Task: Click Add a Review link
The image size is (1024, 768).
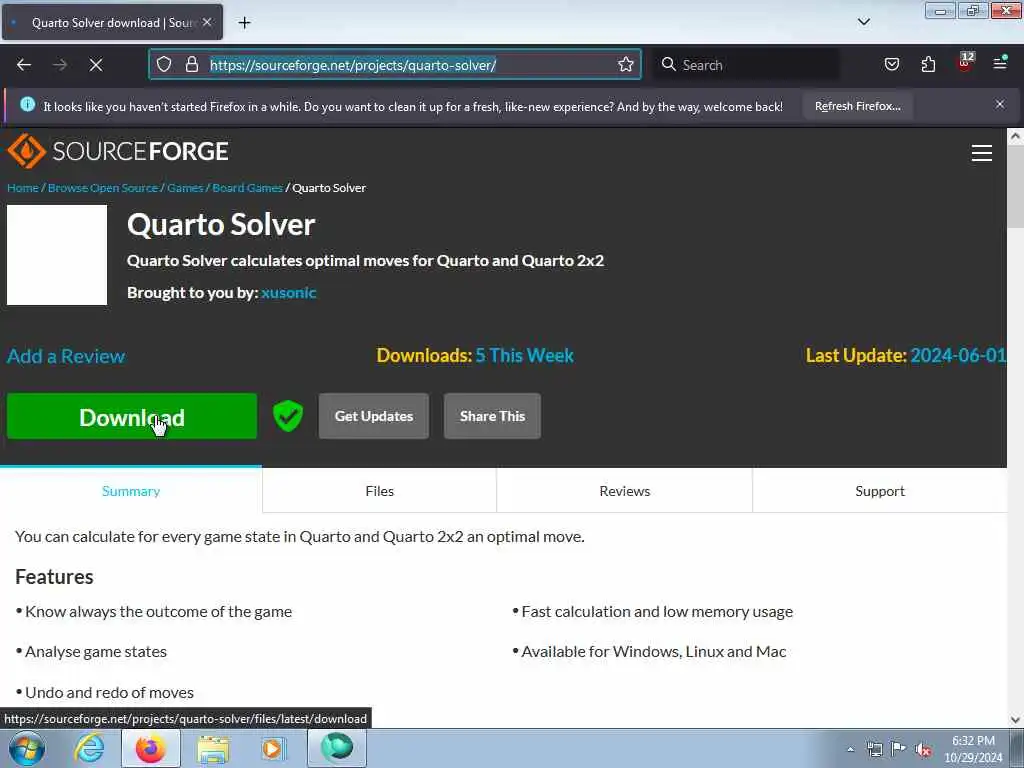Action: coord(66,356)
